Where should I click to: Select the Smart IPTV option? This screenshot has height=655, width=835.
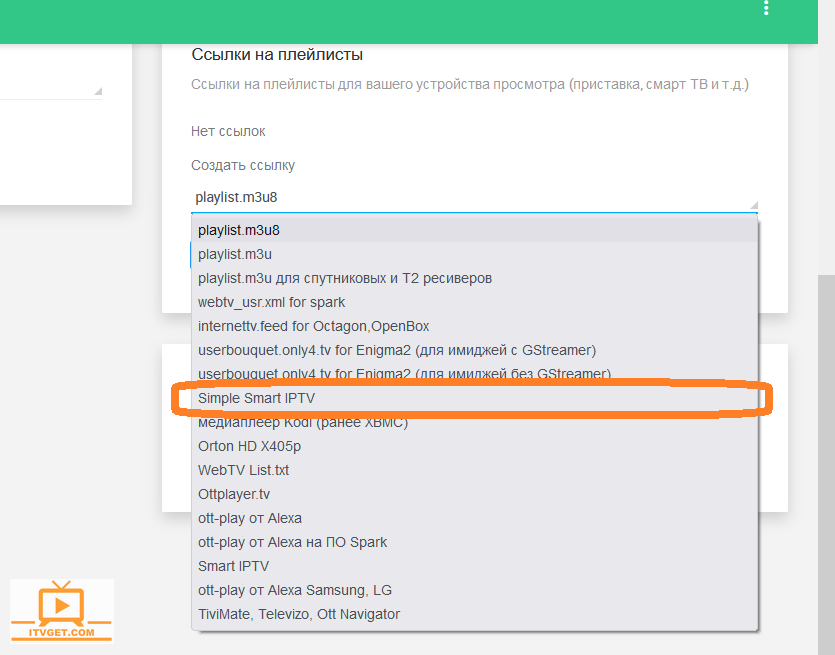pos(474,566)
